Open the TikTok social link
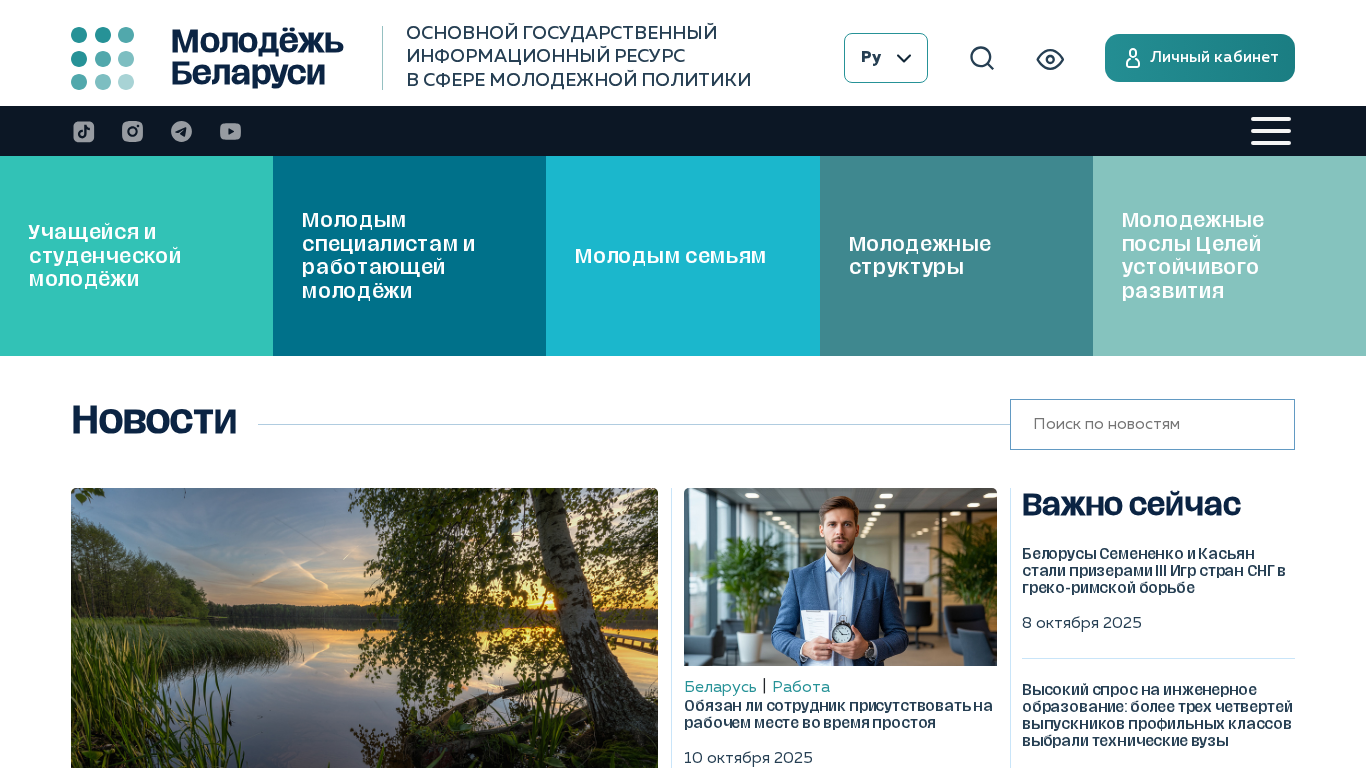Screen dimensions: 1366x768 [x=84, y=132]
